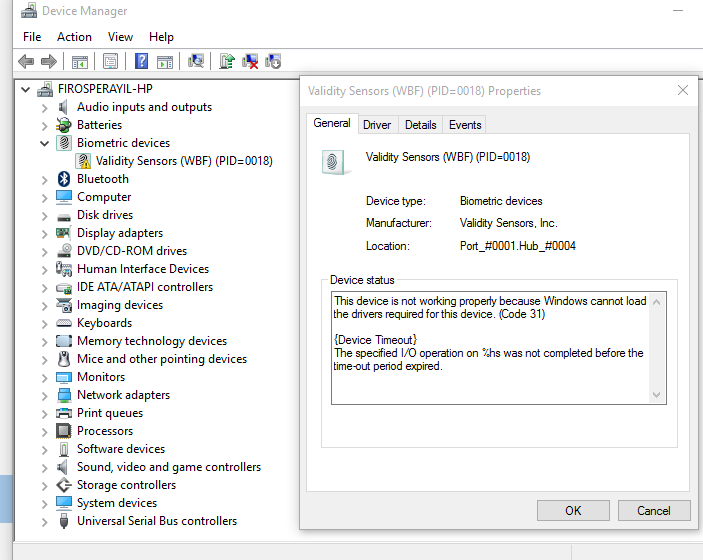Click the Universal Serial Bus controllers icon
Viewport: 703px width, 560px height.
click(64, 521)
